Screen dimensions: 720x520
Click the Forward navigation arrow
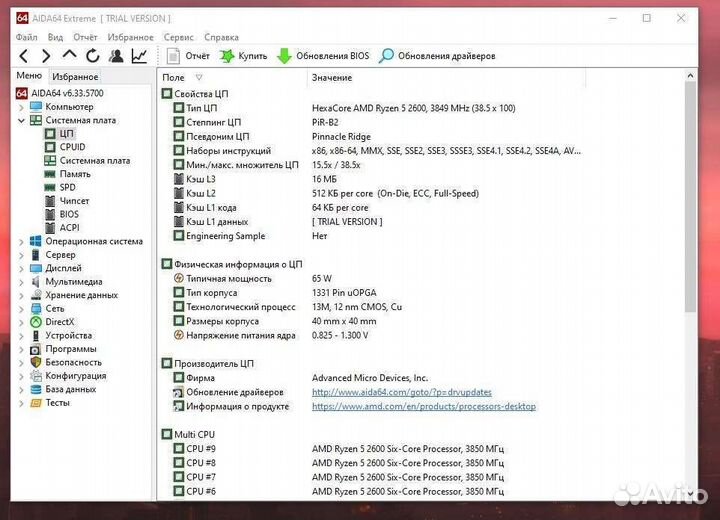[47, 56]
